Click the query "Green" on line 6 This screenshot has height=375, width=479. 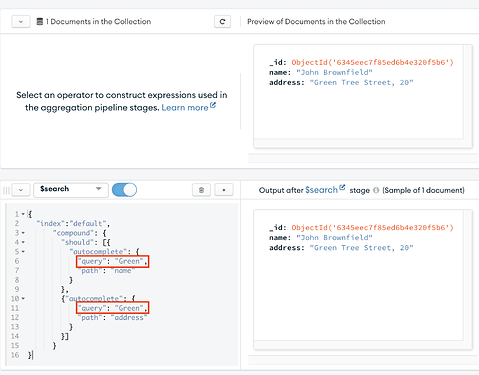pyautogui.click(x=112, y=261)
